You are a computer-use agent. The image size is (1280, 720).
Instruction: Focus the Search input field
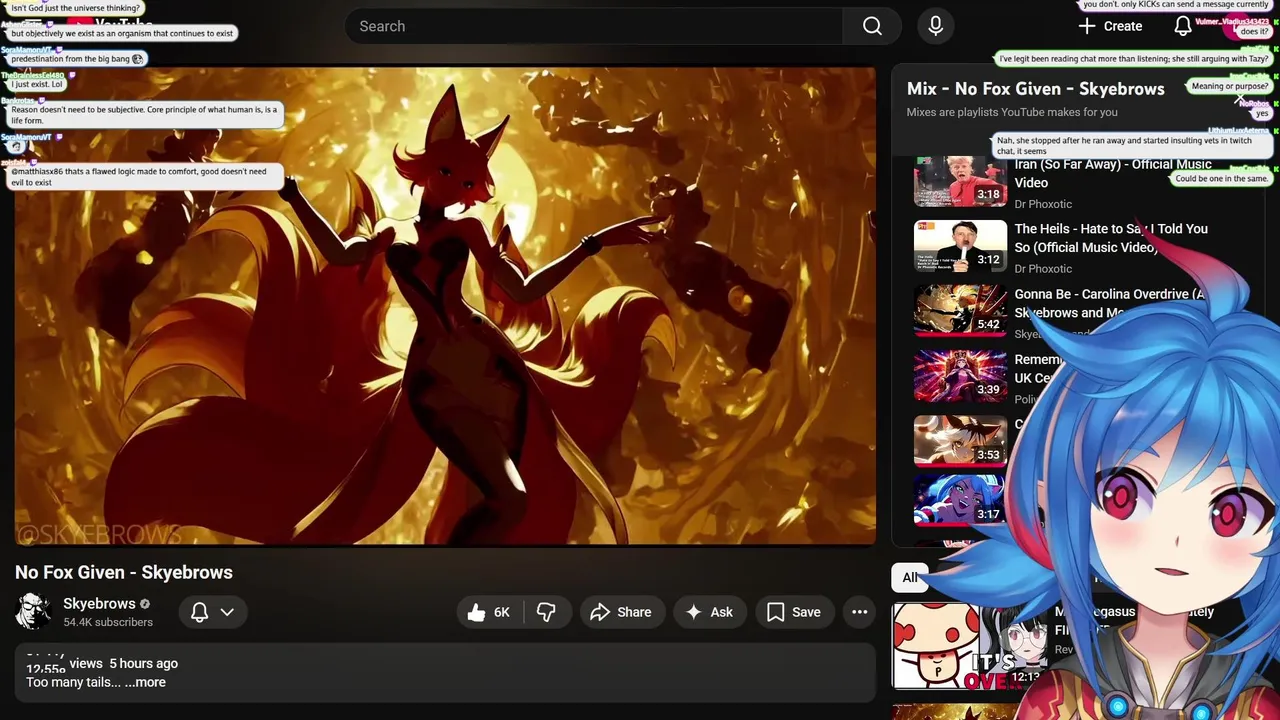click(594, 26)
